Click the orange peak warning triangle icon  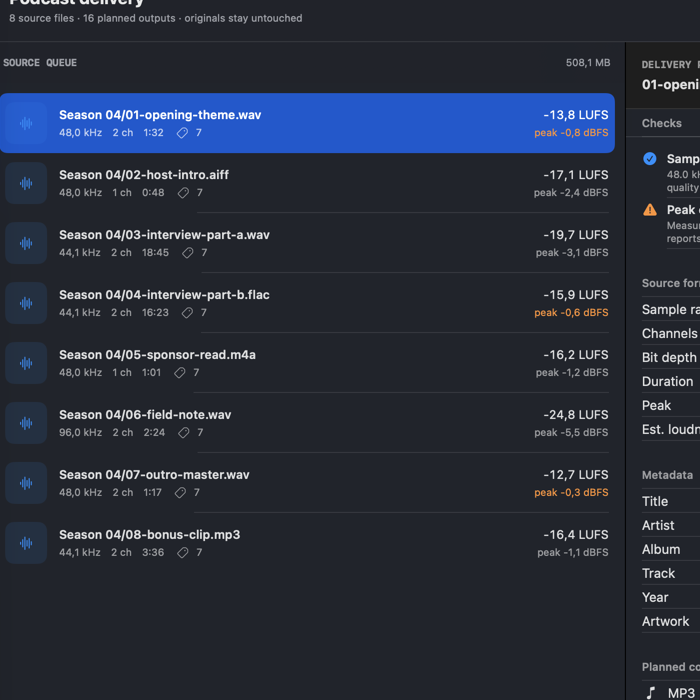pos(650,210)
